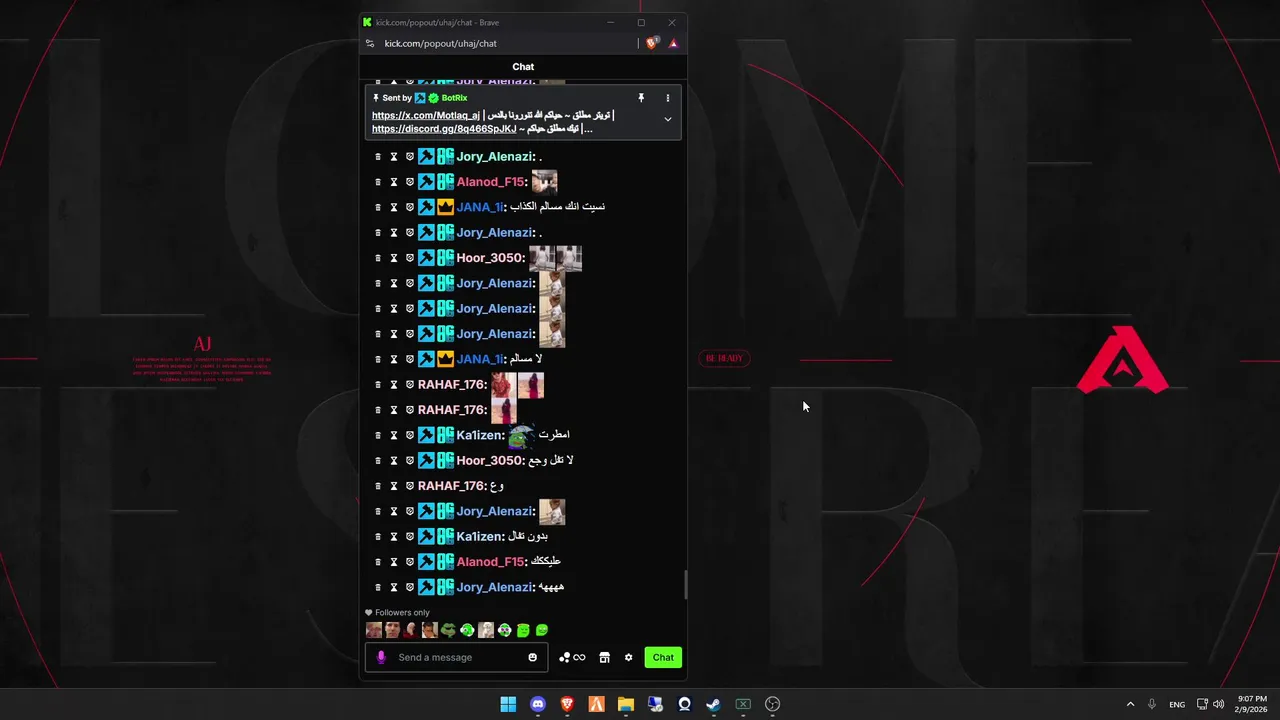This screenshot has width=1280, height=720.
Task: Open OBS Studio from the taskbar
Action: tap(772, 704)
